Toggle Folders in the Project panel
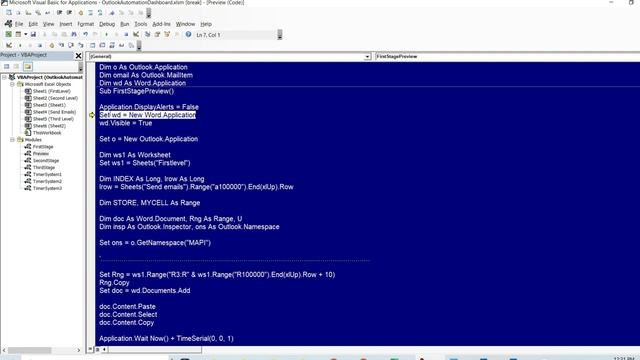This screenshot has height=360, width=640. point(27,66)
